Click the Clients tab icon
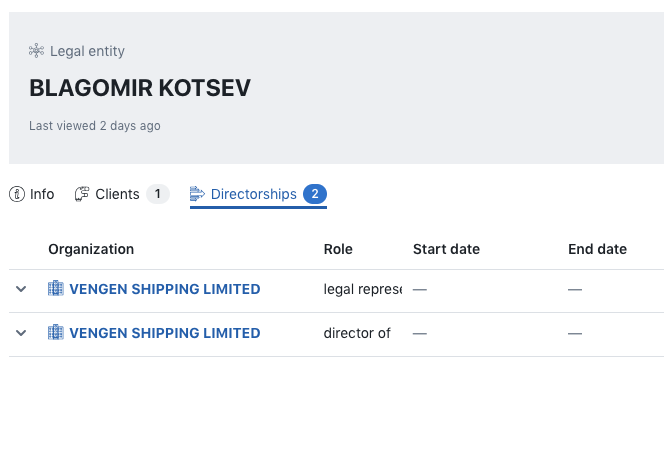 [83, 194]
